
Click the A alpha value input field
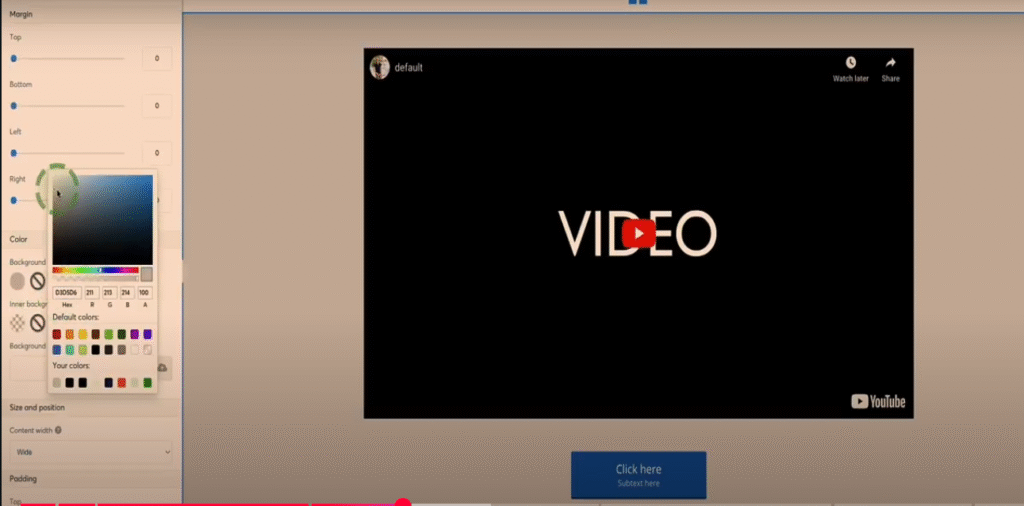[145, 293]
